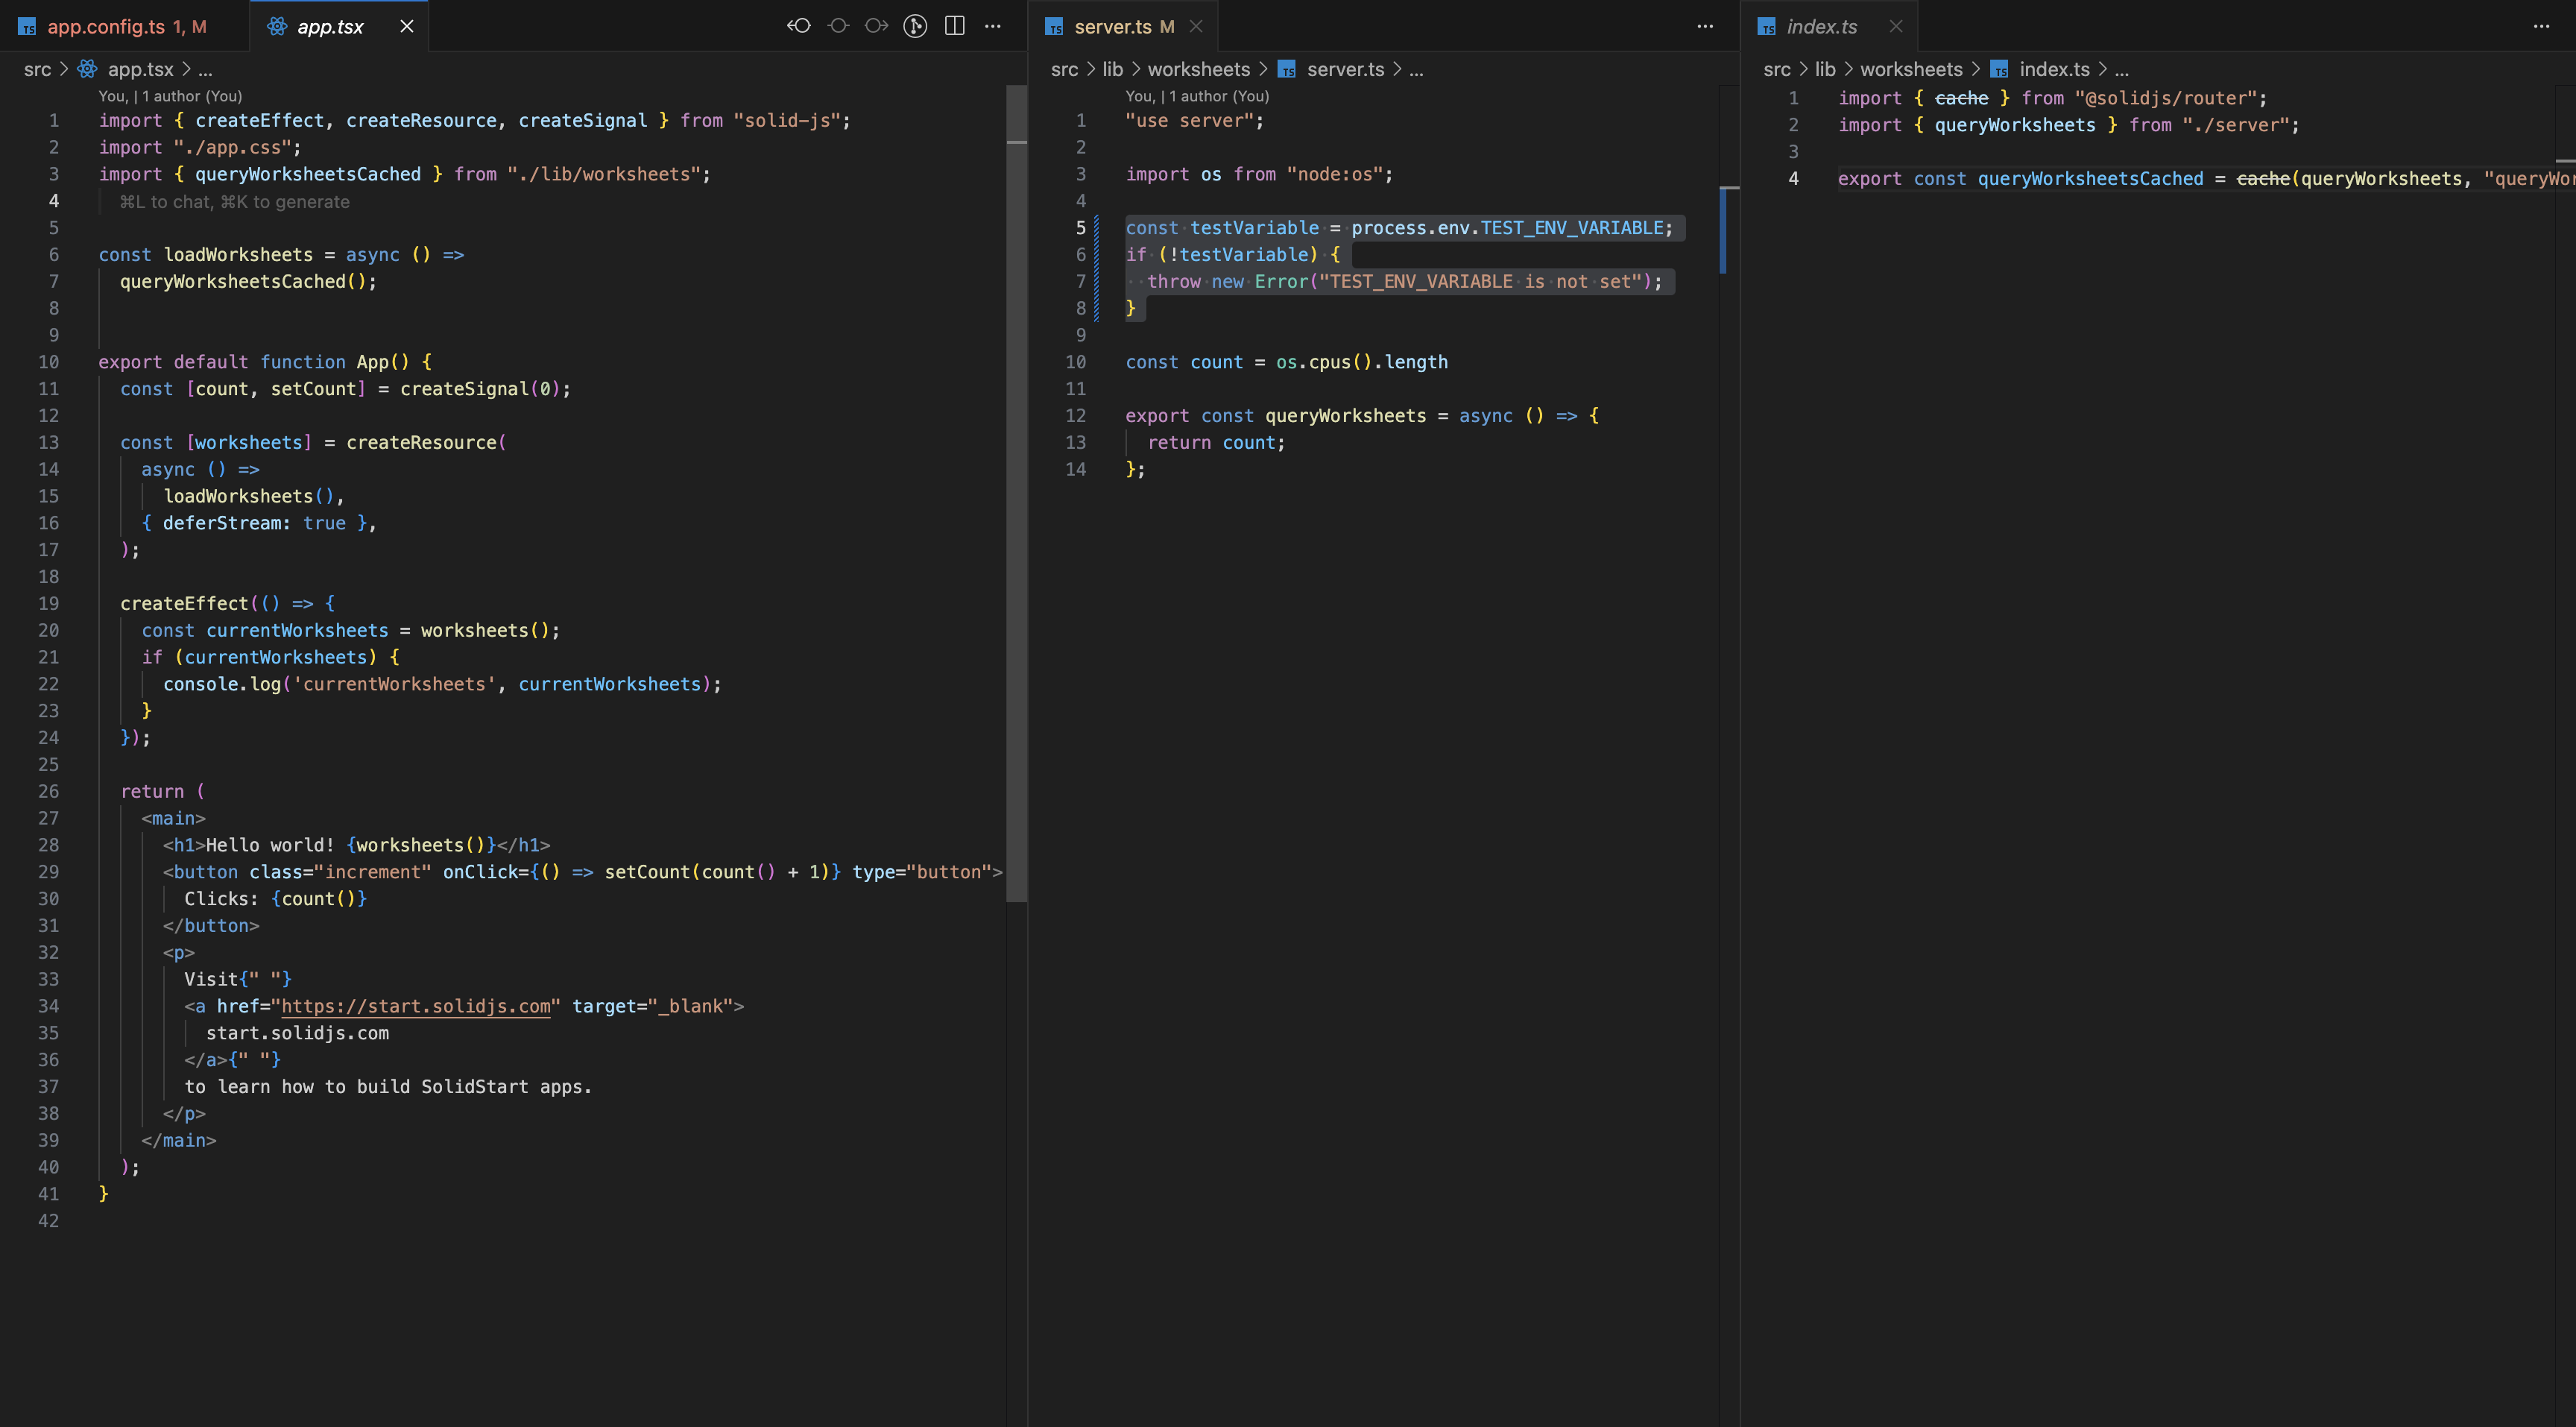Click line number 4 in index.ts gutter

coord(1793,179)
